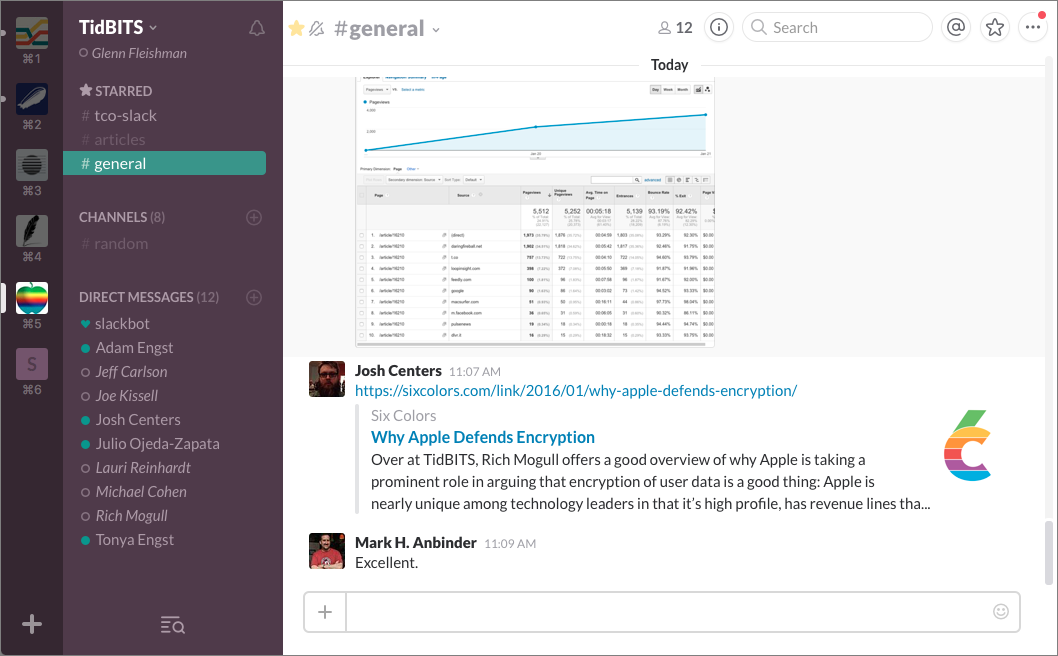Open the Why Apple Defends Encryption headline
The height and width of the screenshot is (656, 1058).
[483, 437]
